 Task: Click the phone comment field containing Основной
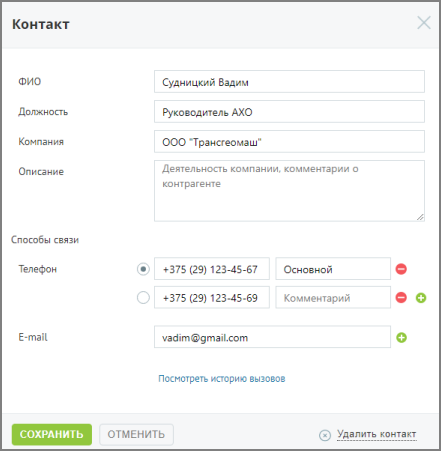pos(333,268)
